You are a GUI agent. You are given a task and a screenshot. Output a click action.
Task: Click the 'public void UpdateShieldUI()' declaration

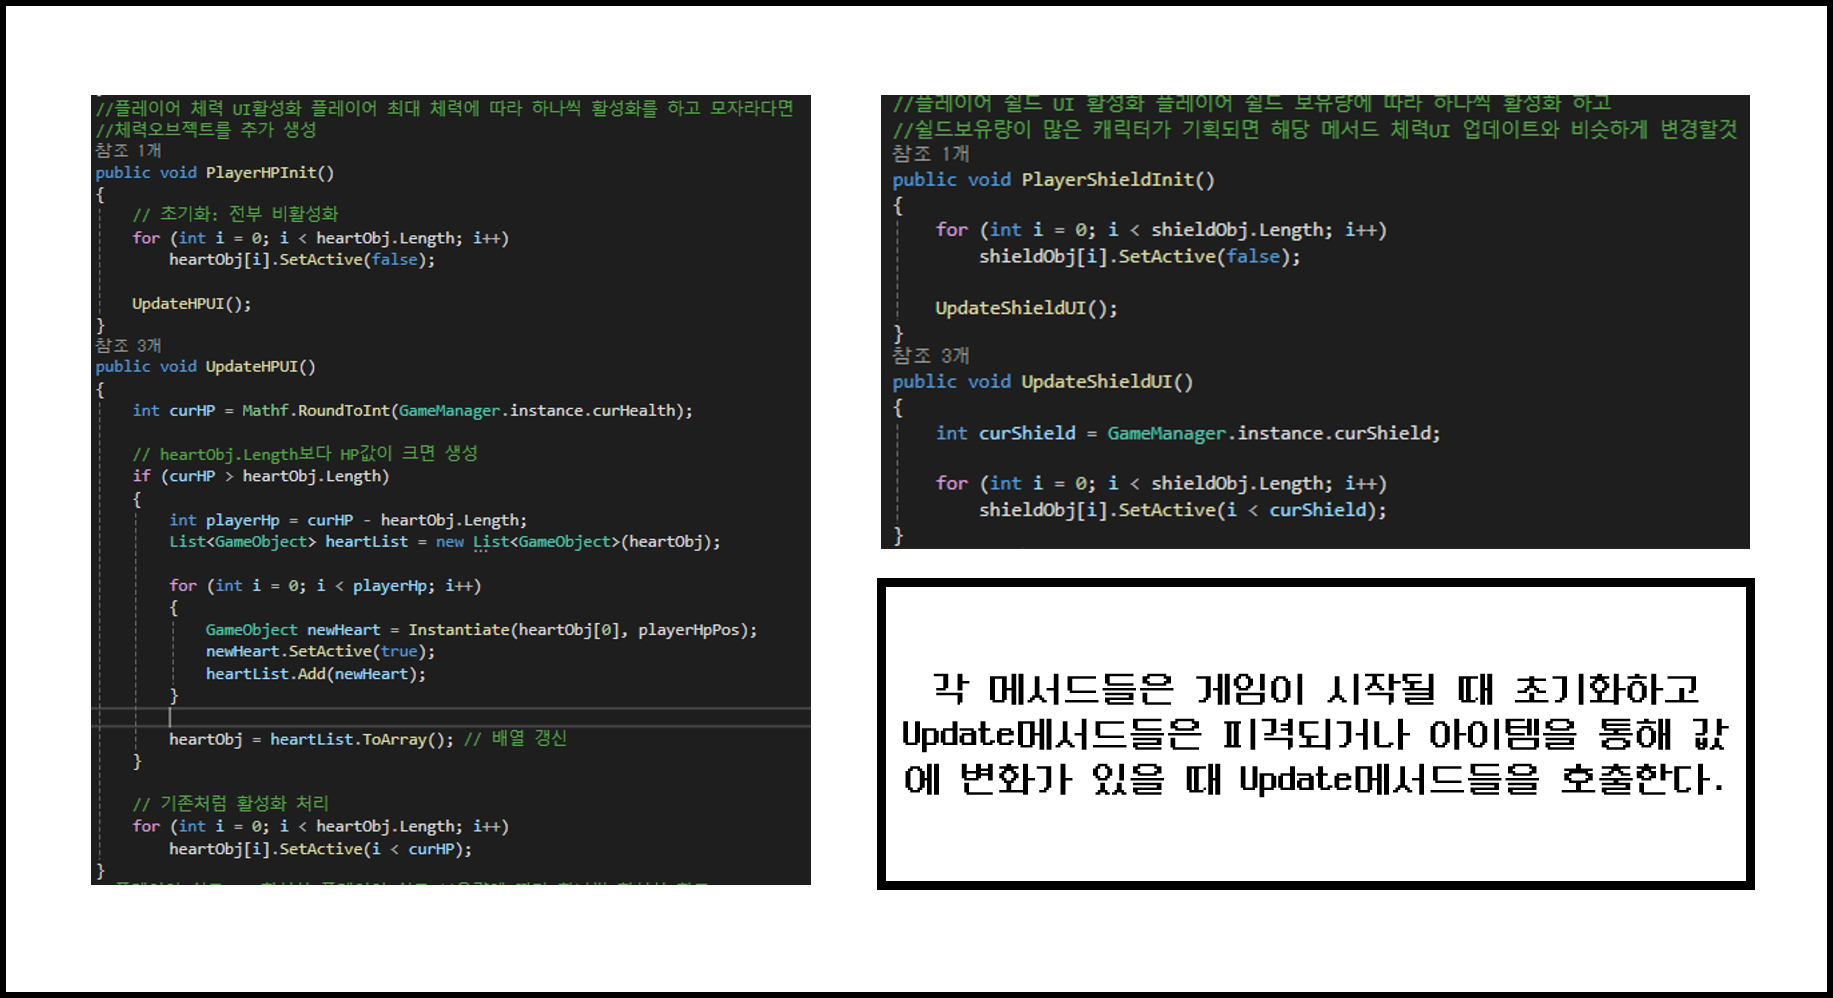pos(1043,381)
